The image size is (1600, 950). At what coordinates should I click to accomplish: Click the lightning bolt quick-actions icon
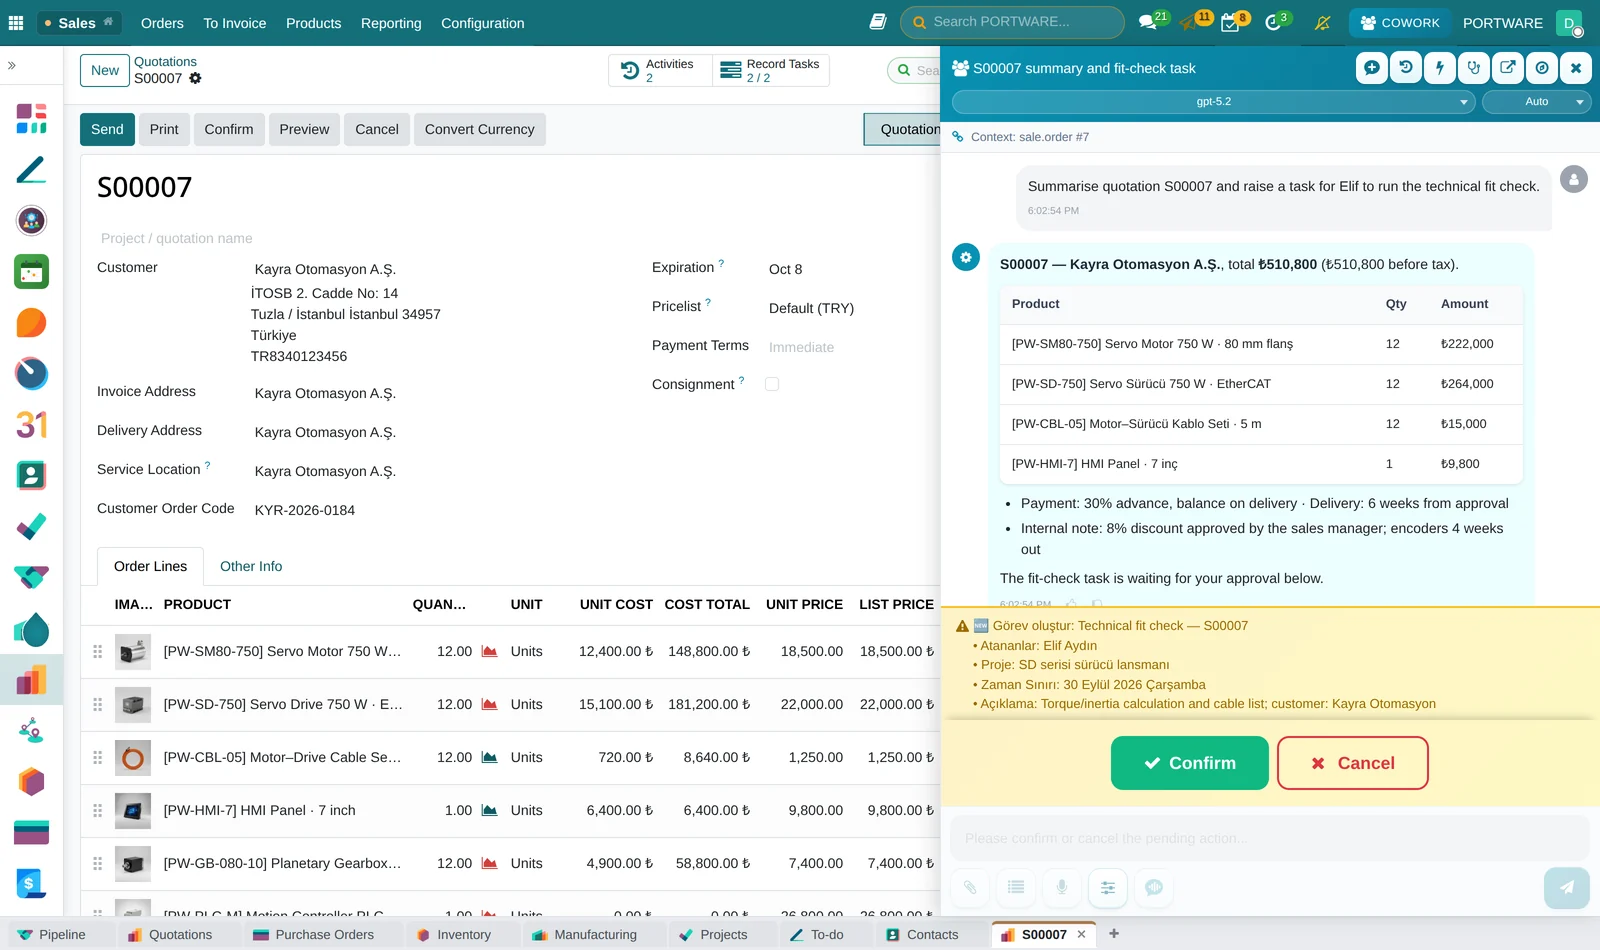click(1439, 68)
